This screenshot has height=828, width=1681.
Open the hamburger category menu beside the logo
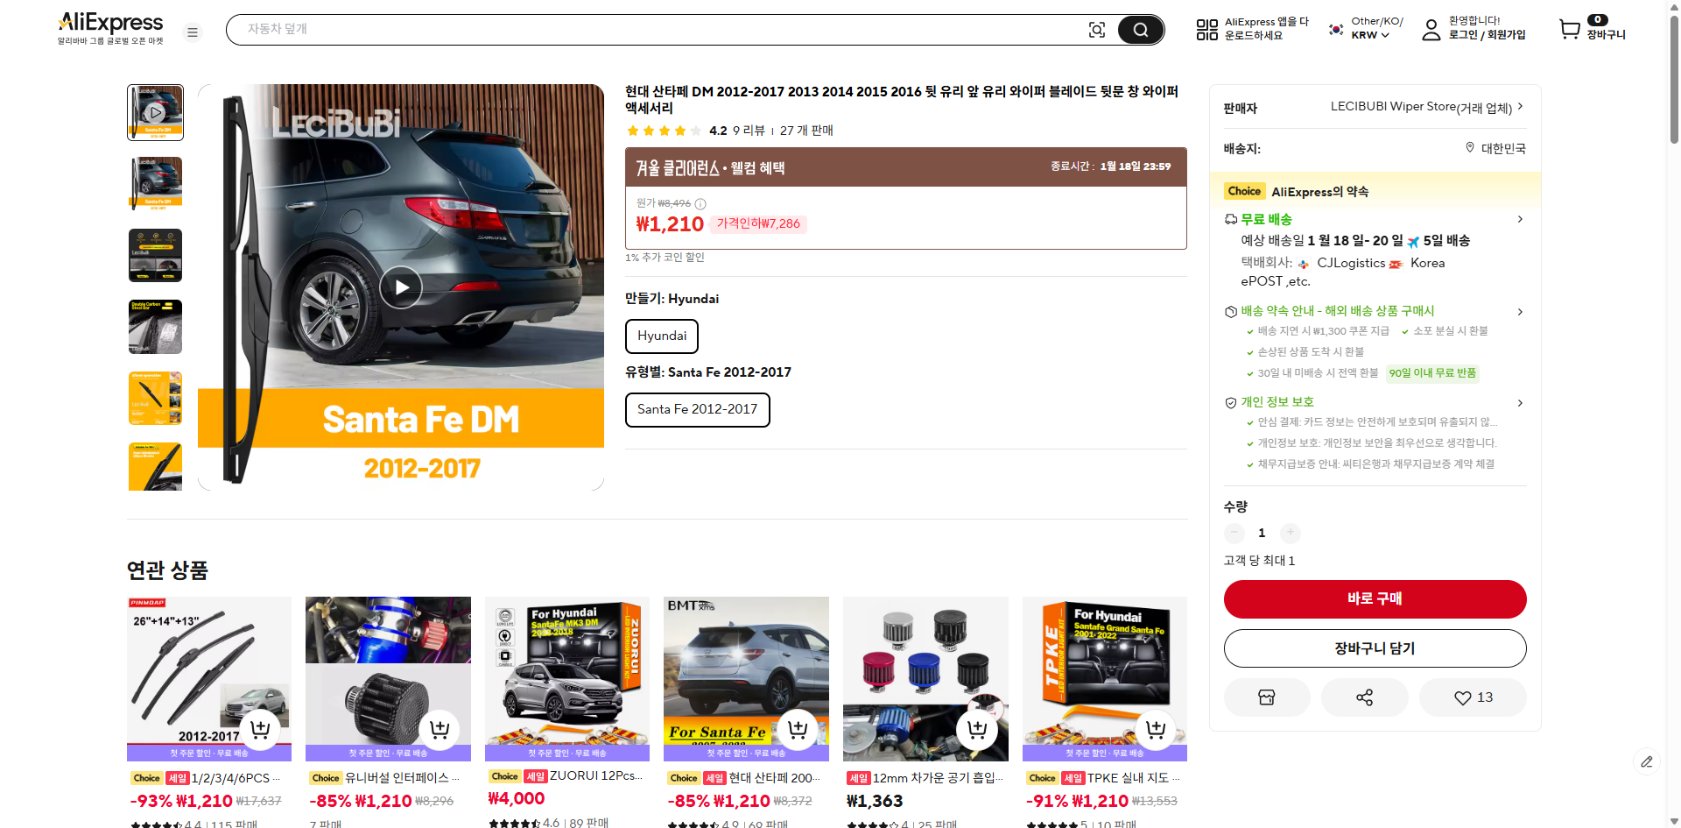(193, 32)
